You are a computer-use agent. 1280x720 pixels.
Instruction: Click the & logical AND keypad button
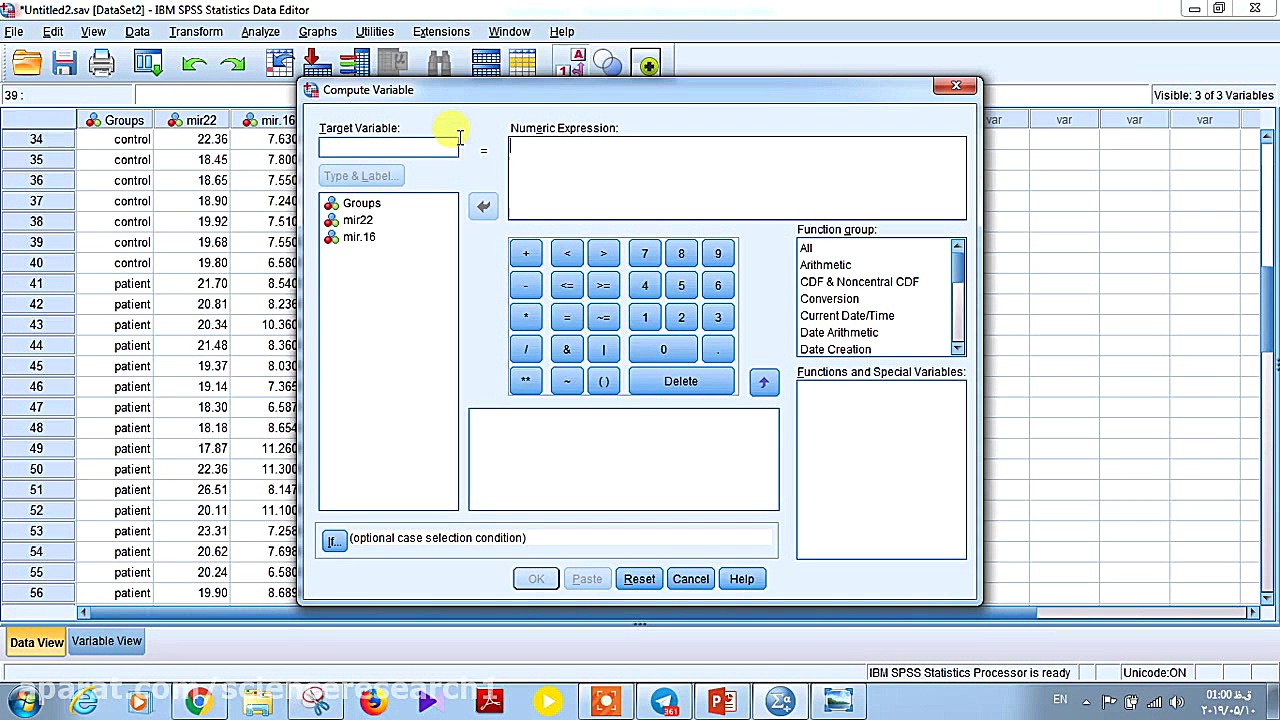click(567, 349)
